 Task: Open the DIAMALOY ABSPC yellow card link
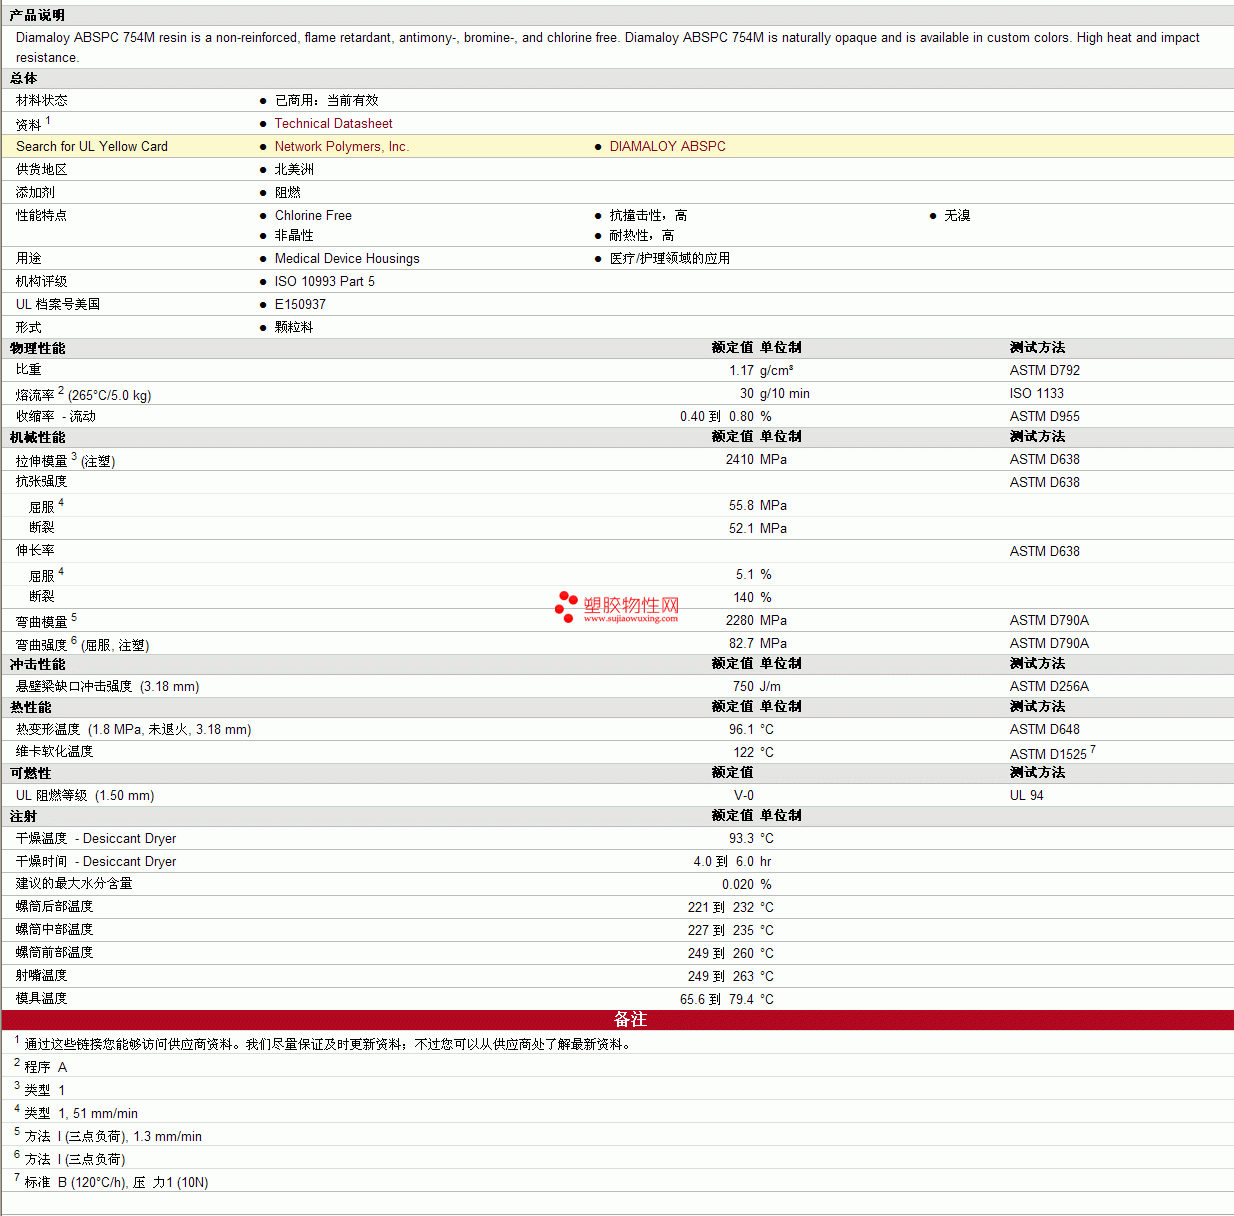[x=668, y=146]
